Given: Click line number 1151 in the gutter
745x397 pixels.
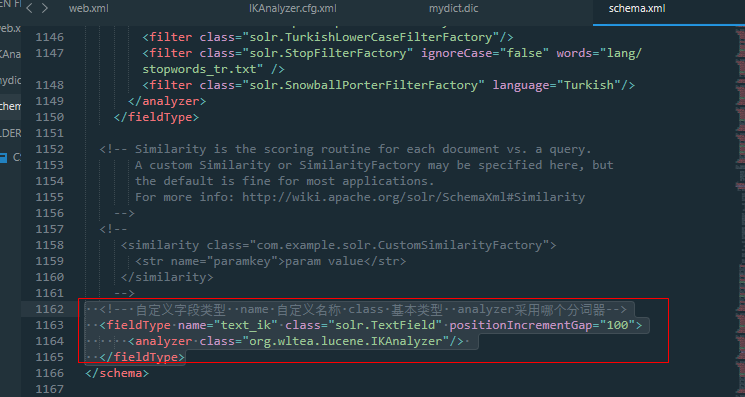Looking at the screenshot, I should pos(49,133).
